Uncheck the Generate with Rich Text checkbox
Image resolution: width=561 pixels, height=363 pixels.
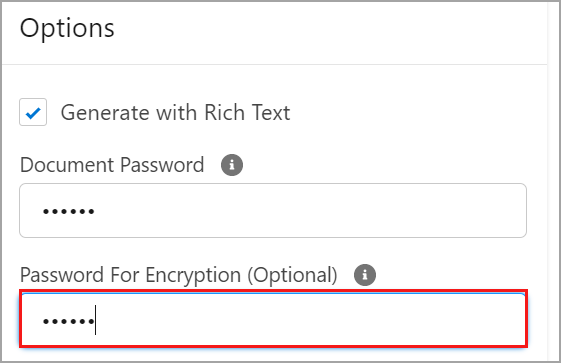[x=33, y=112]
